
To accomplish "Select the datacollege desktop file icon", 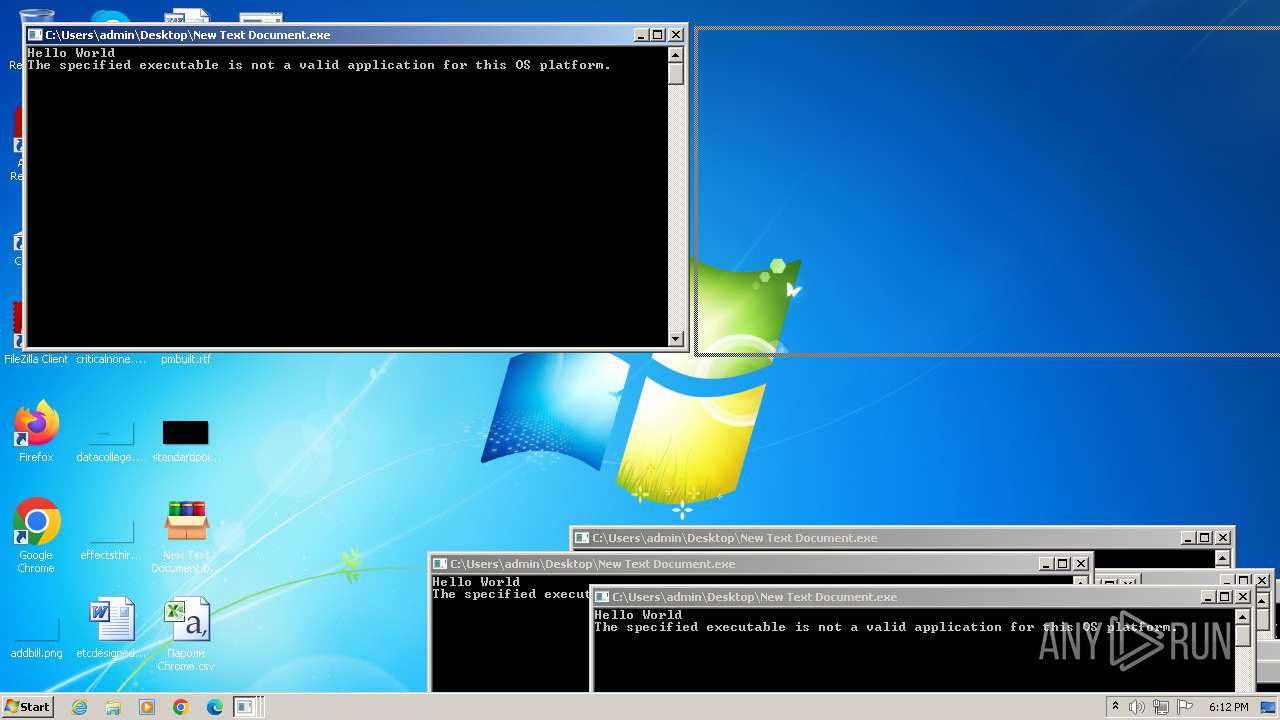I will (111, 432).
